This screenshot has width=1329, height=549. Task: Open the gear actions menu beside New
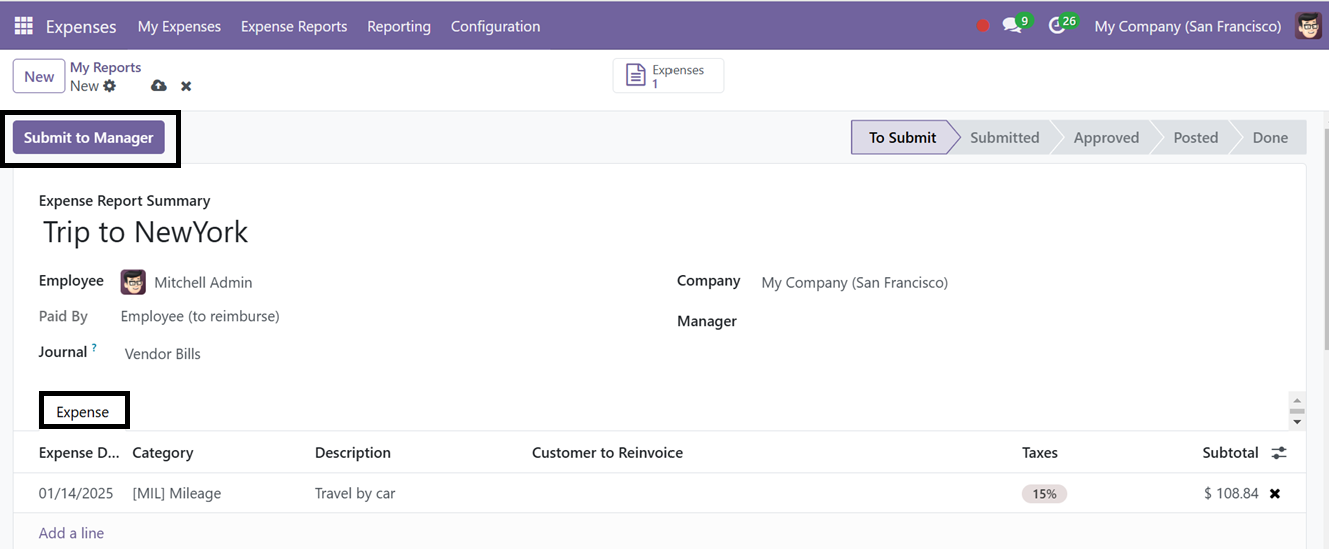pos(110,86)
